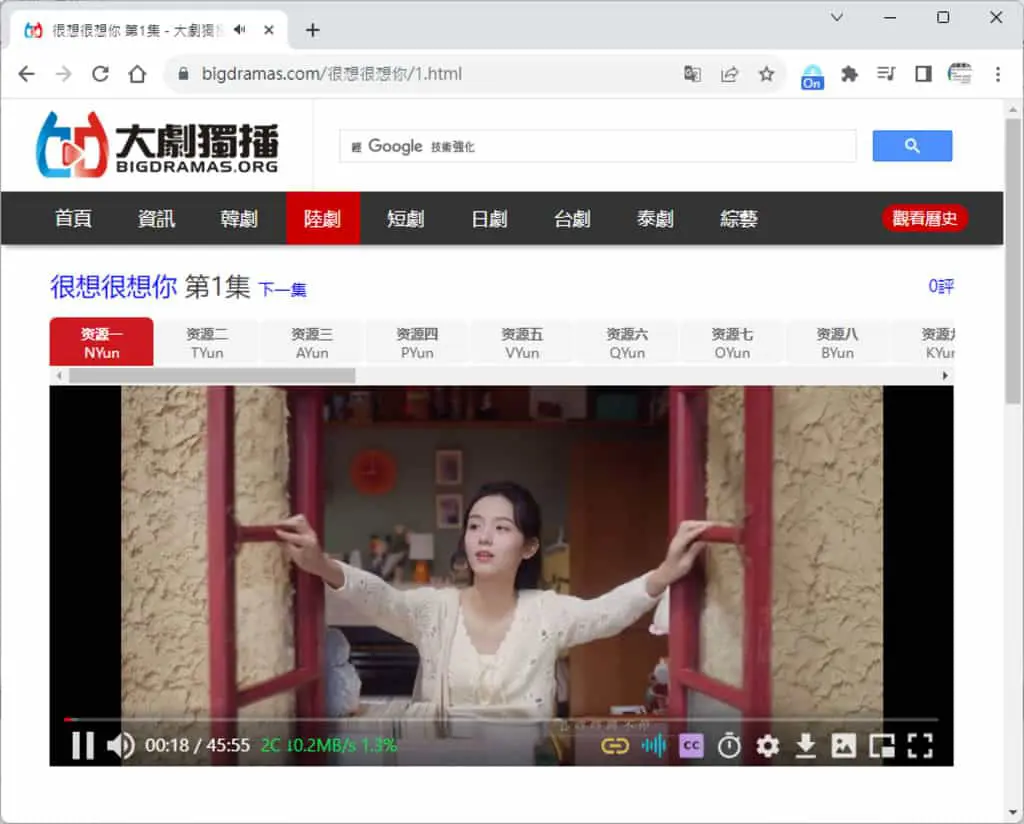Click the yellow link icon in player

[615, 745]
